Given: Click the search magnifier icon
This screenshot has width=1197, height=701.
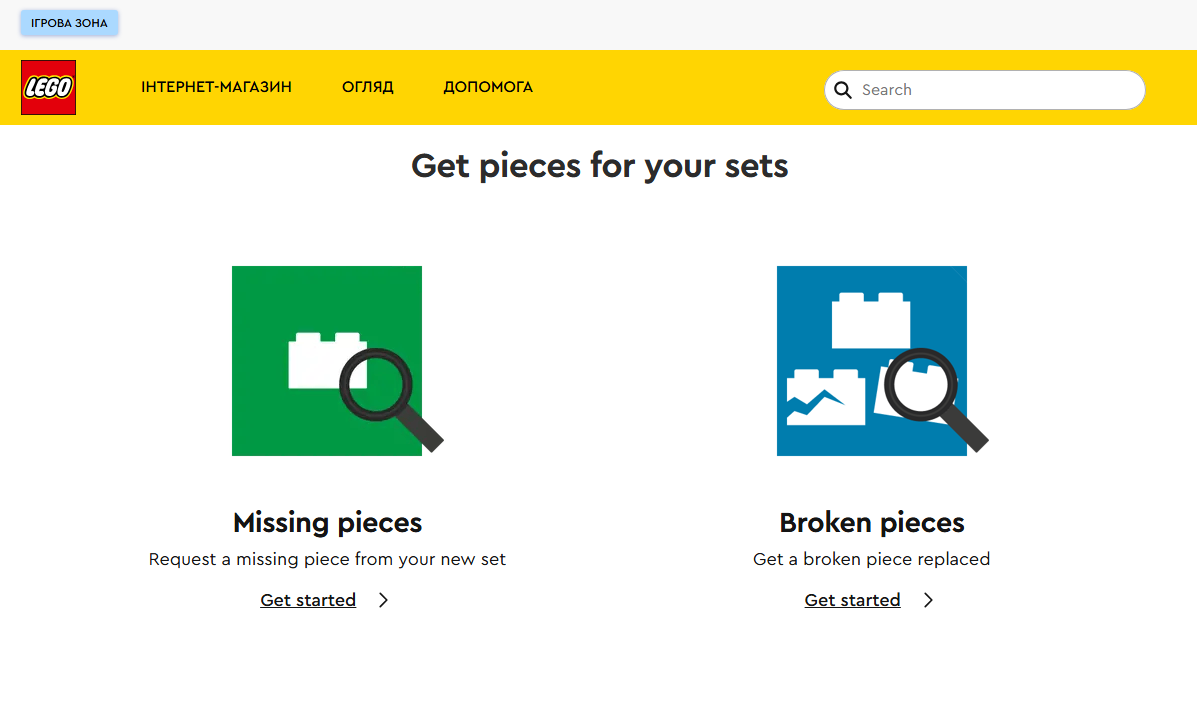Looking at the screenshot, I should click(x=843, y=90).
